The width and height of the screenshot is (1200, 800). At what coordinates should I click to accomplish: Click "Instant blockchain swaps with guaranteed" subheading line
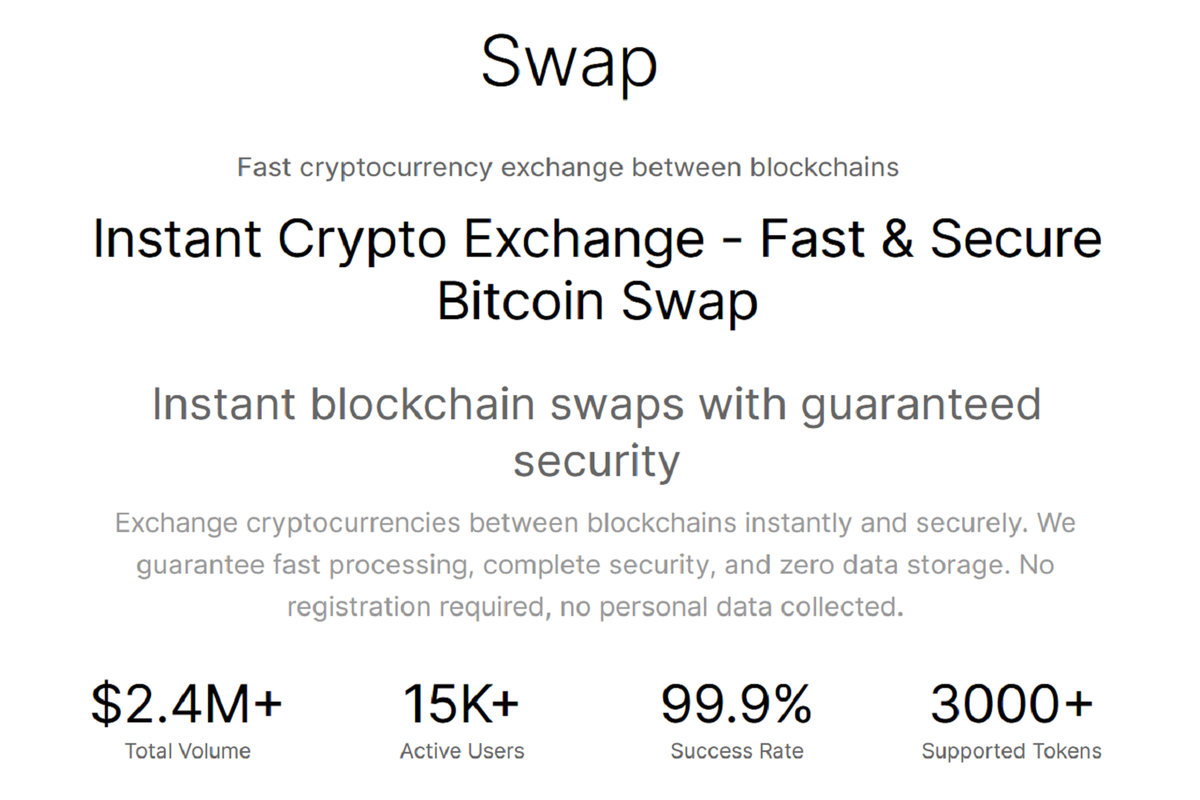[597, 405]
